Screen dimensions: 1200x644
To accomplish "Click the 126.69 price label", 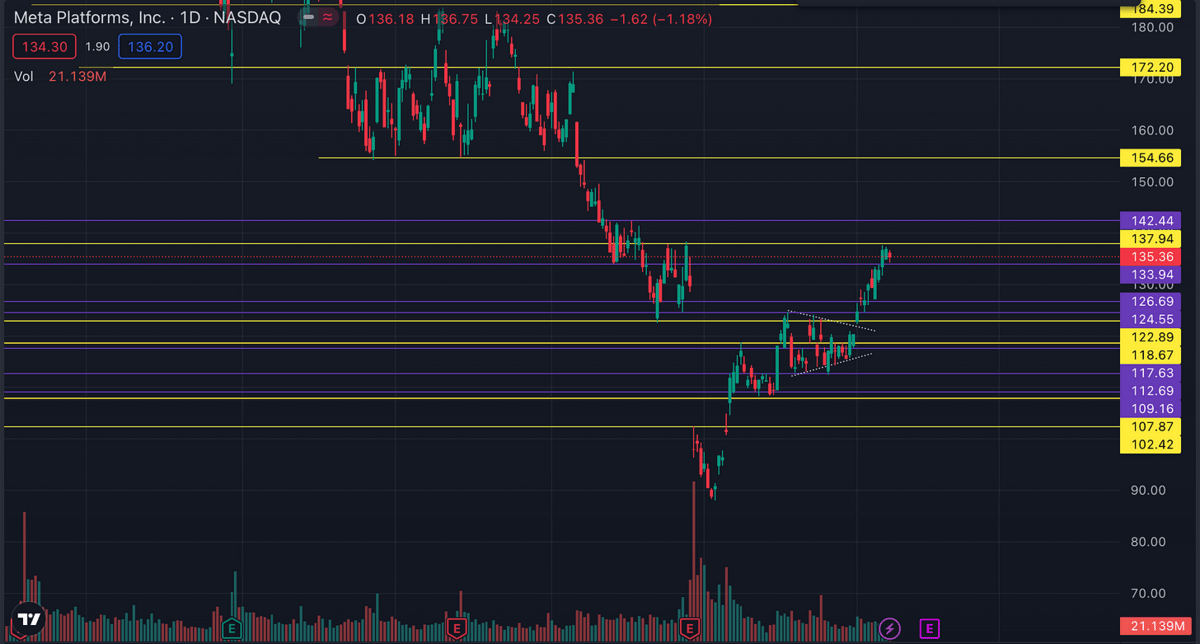I will tap(1152, 301).
